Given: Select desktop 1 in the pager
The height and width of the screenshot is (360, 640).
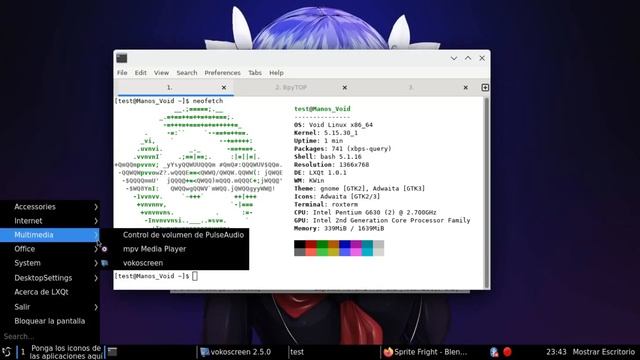Looking at the screenshot, I should [23, 352].
